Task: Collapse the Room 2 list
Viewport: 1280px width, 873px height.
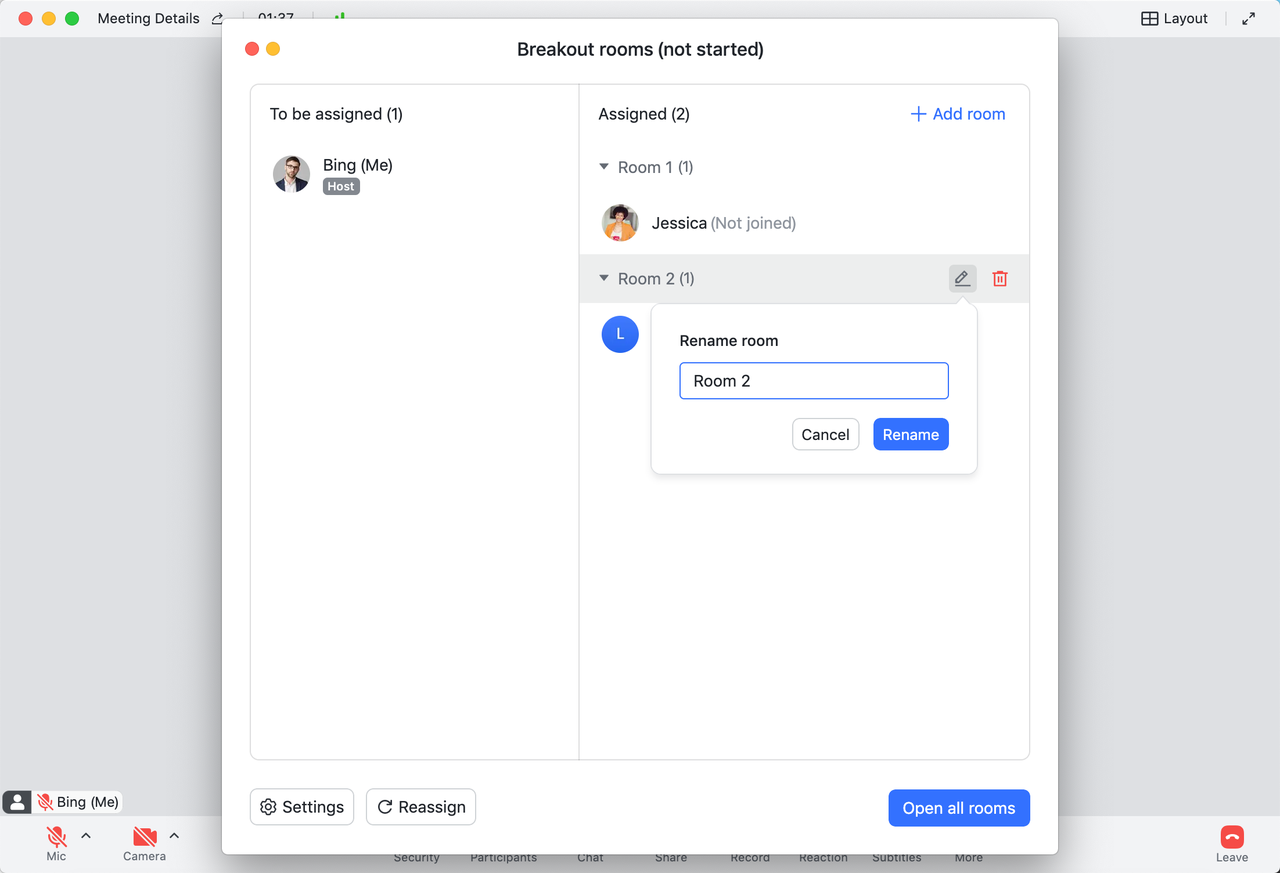Action: [x=604, y=278]
